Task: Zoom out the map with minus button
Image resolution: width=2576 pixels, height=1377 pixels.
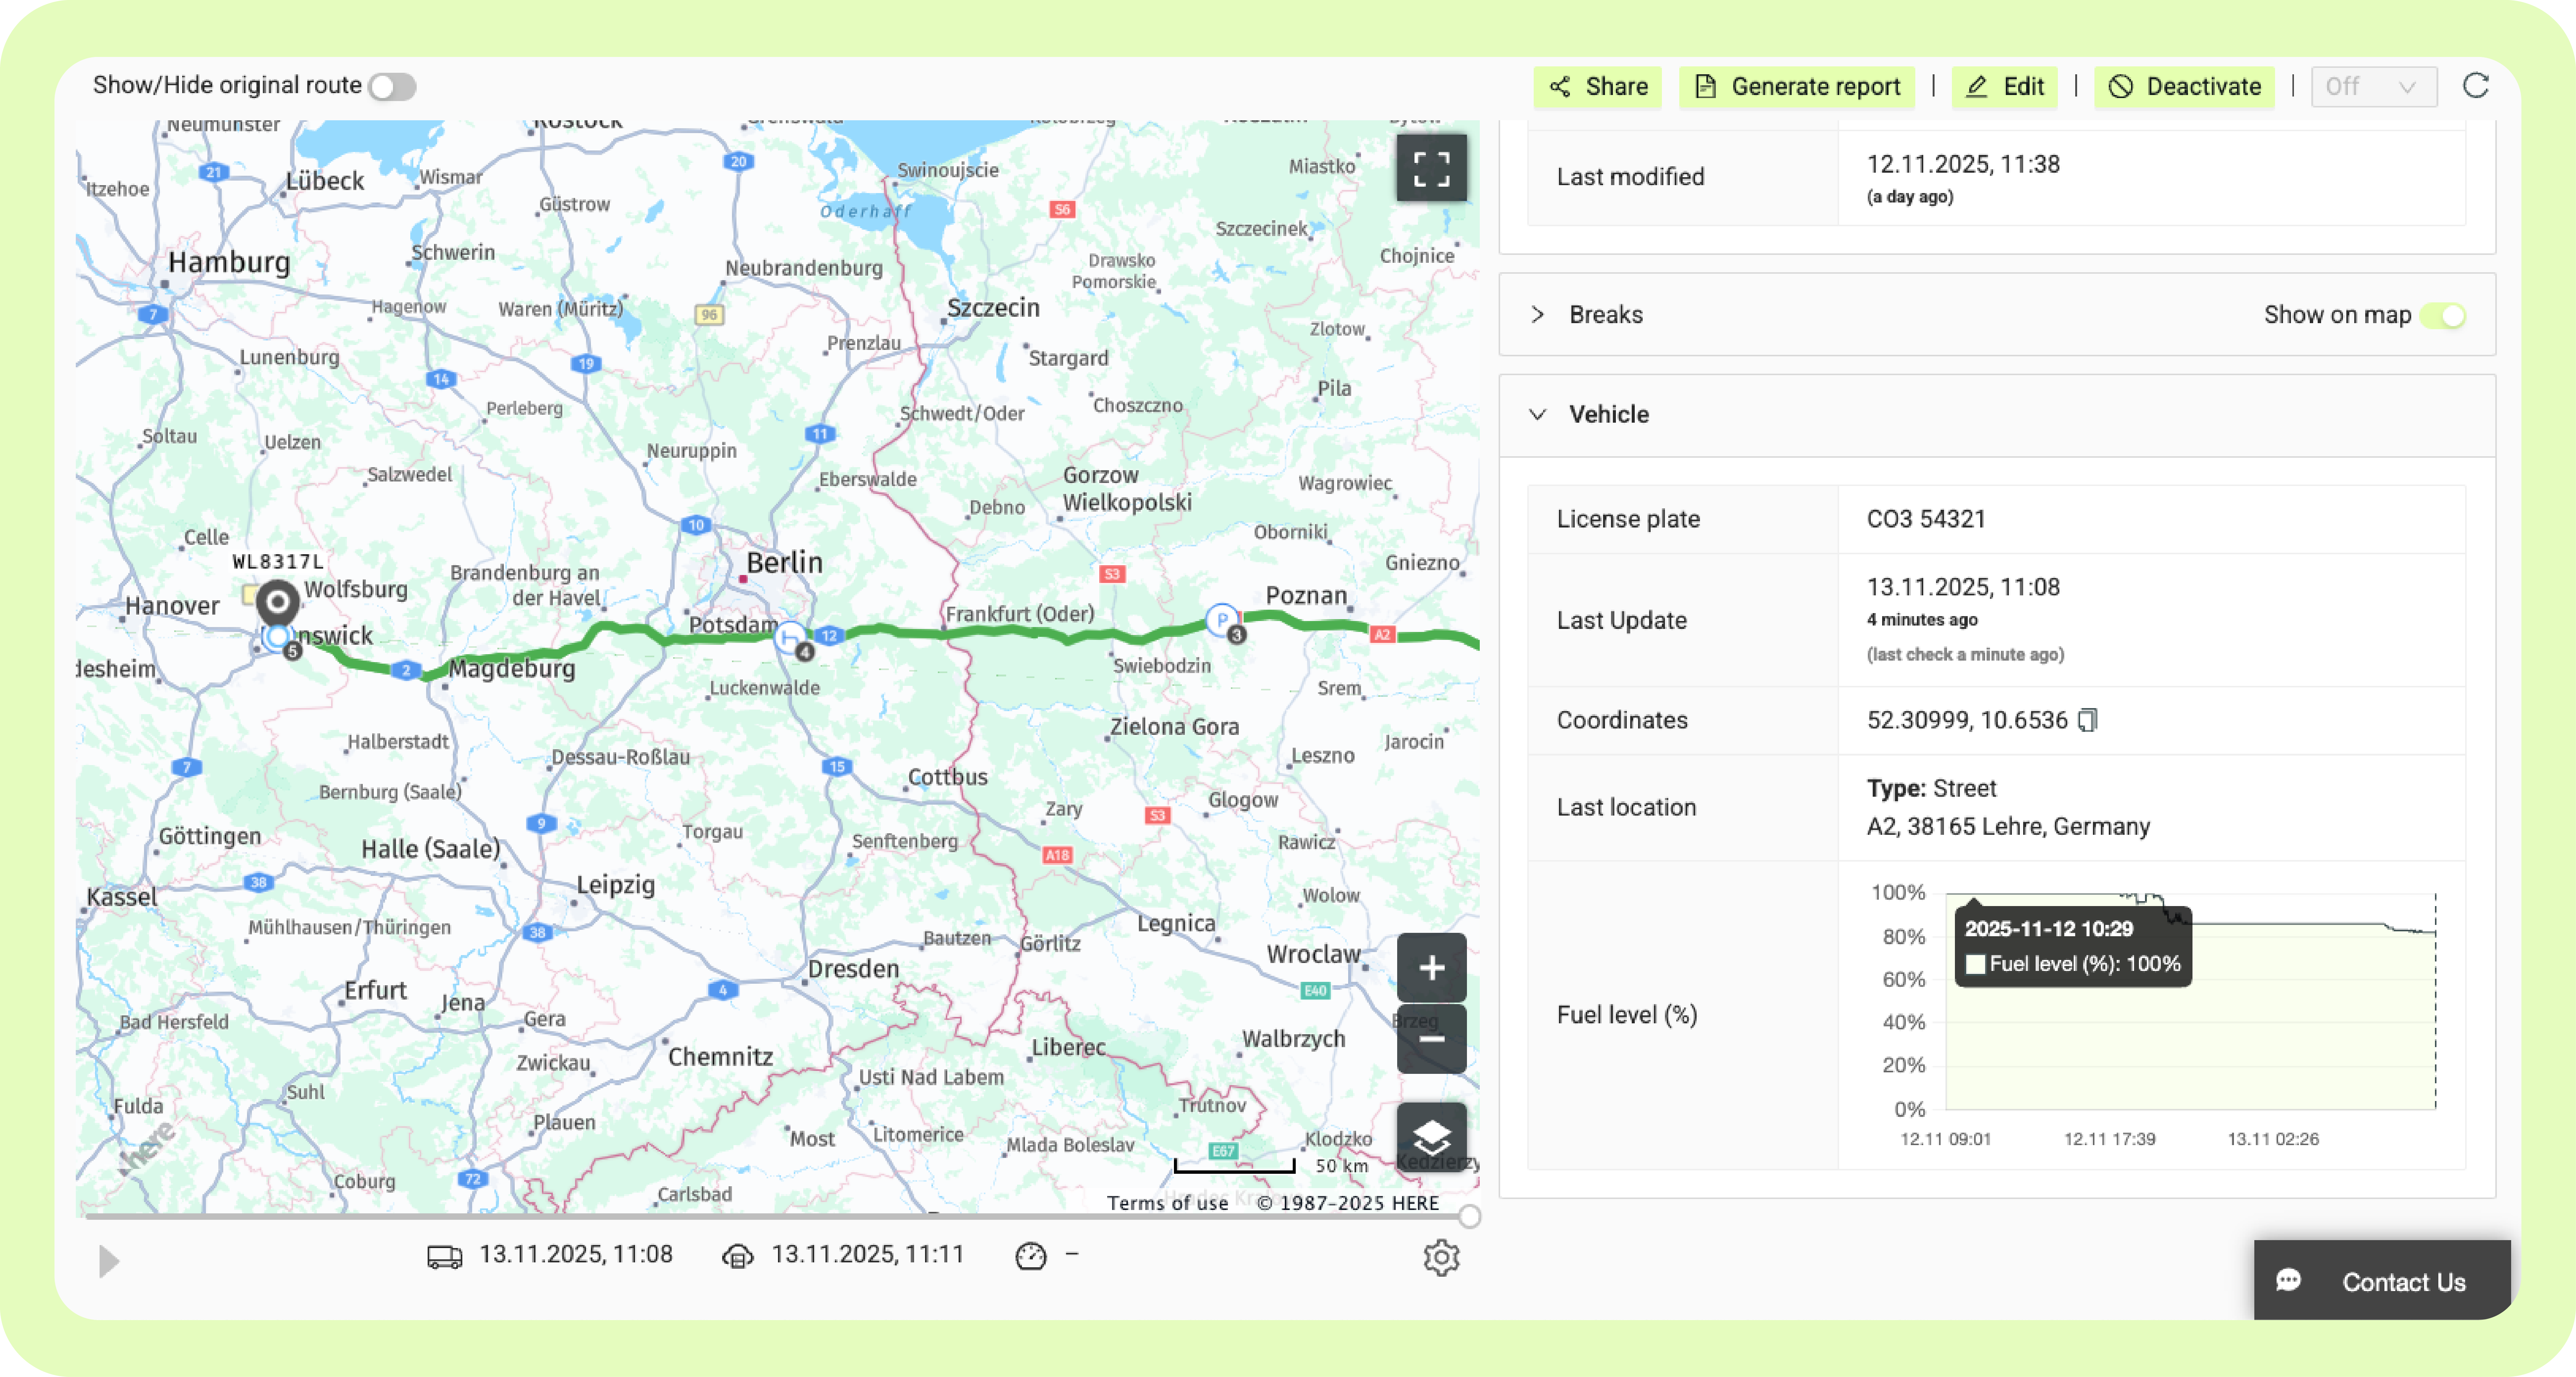Action: pyautogui.click(x=1431, y=1039)
